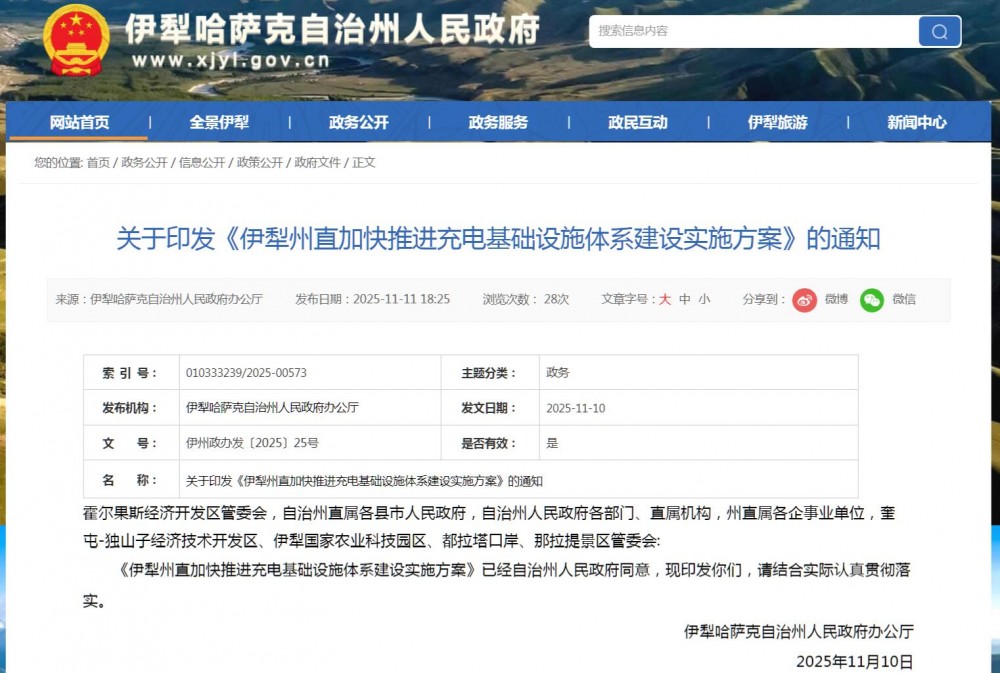
Task: Open 政民互动 navigation section
Action: coord(637,123)
